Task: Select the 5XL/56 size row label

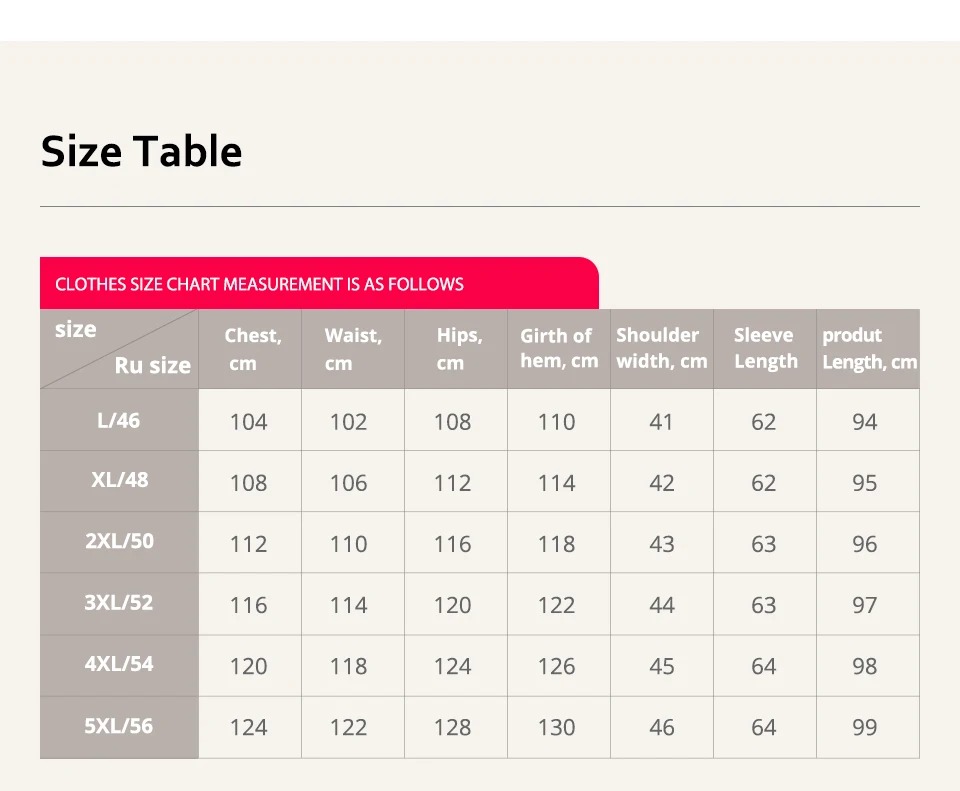Action: coord(119,727)
